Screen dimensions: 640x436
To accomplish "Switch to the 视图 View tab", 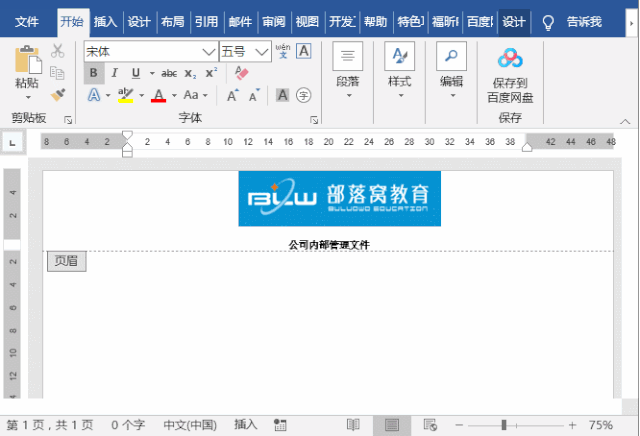I will pos(307,22).
